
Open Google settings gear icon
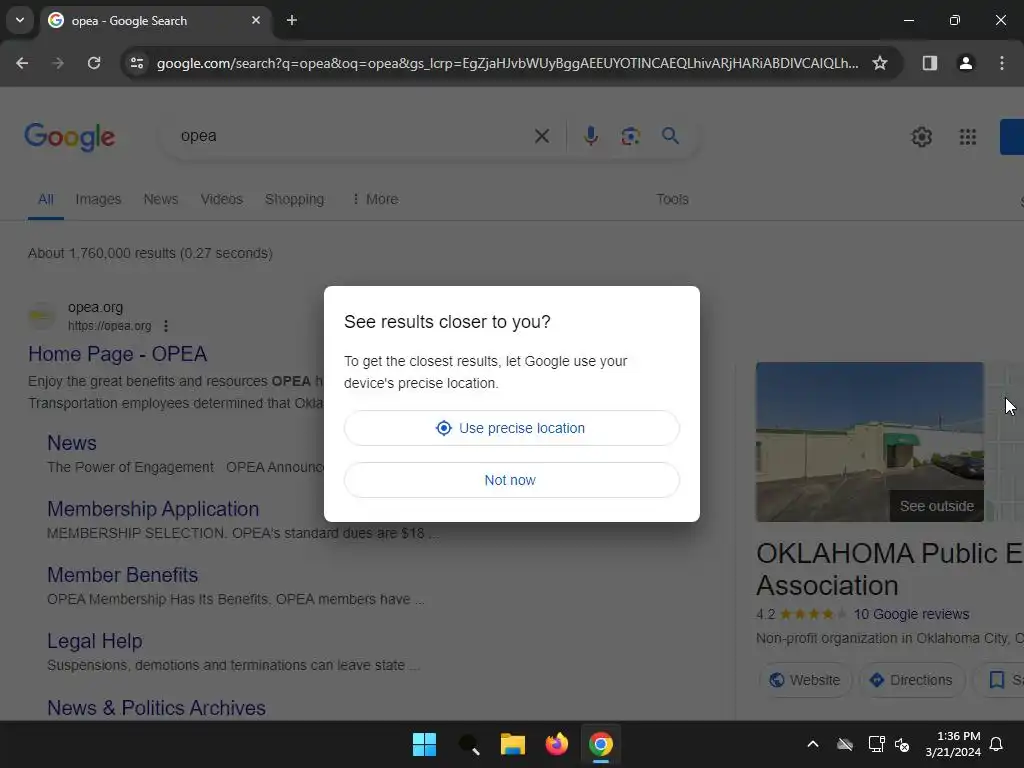(x=921, y=136)
